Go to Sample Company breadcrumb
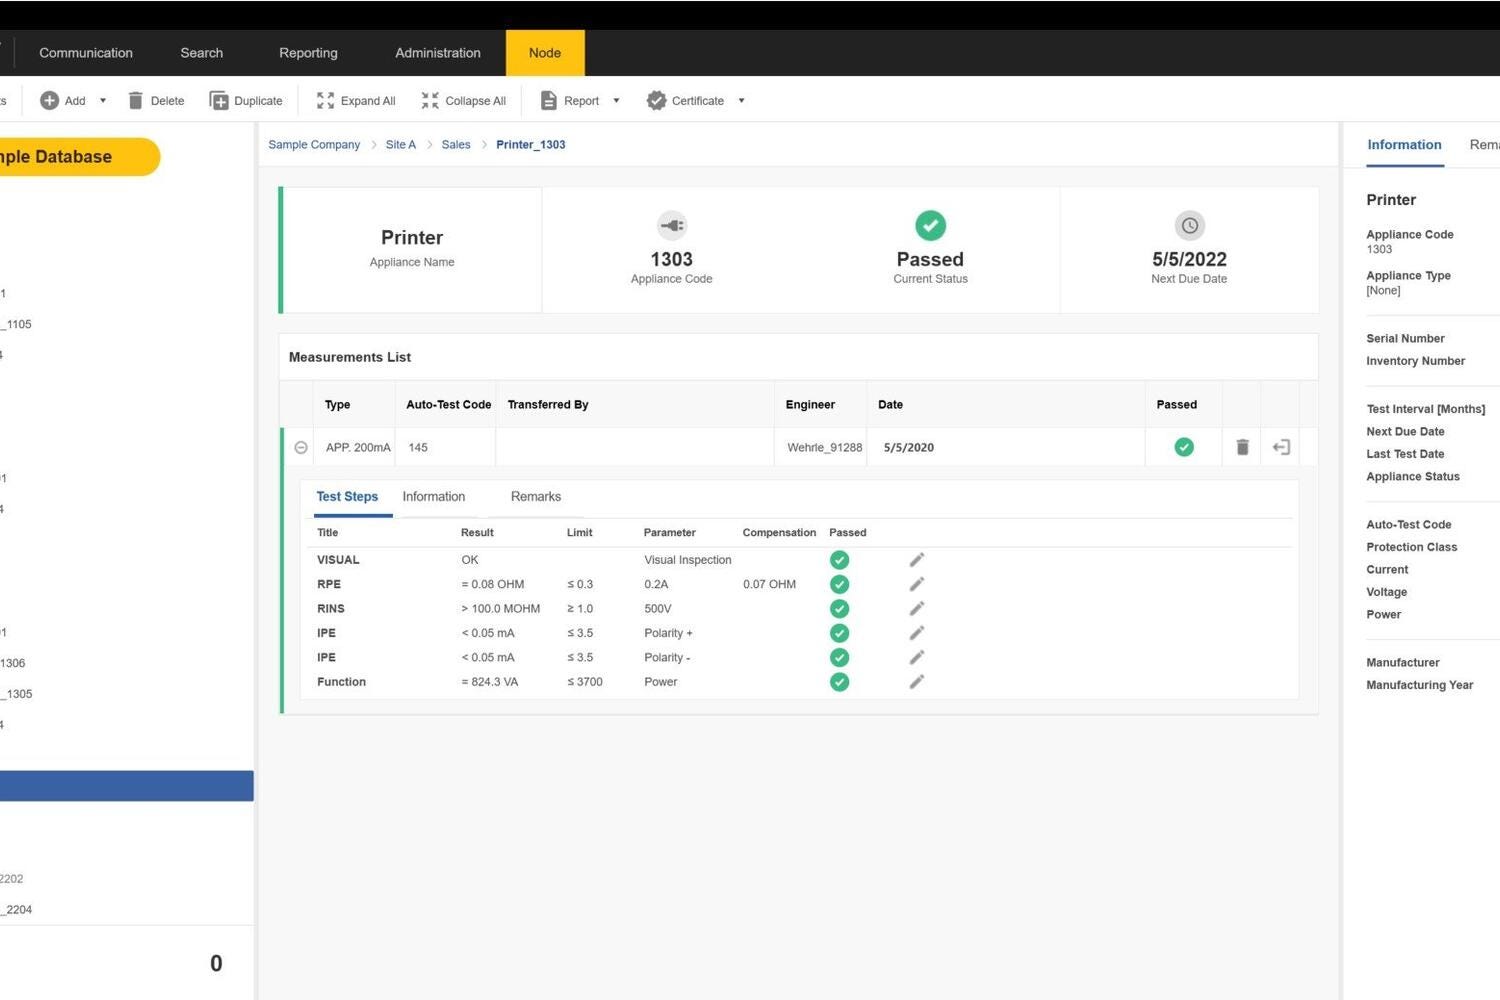The height and width of the screenshot is (1000, 1500). click(x=314, y=145)
